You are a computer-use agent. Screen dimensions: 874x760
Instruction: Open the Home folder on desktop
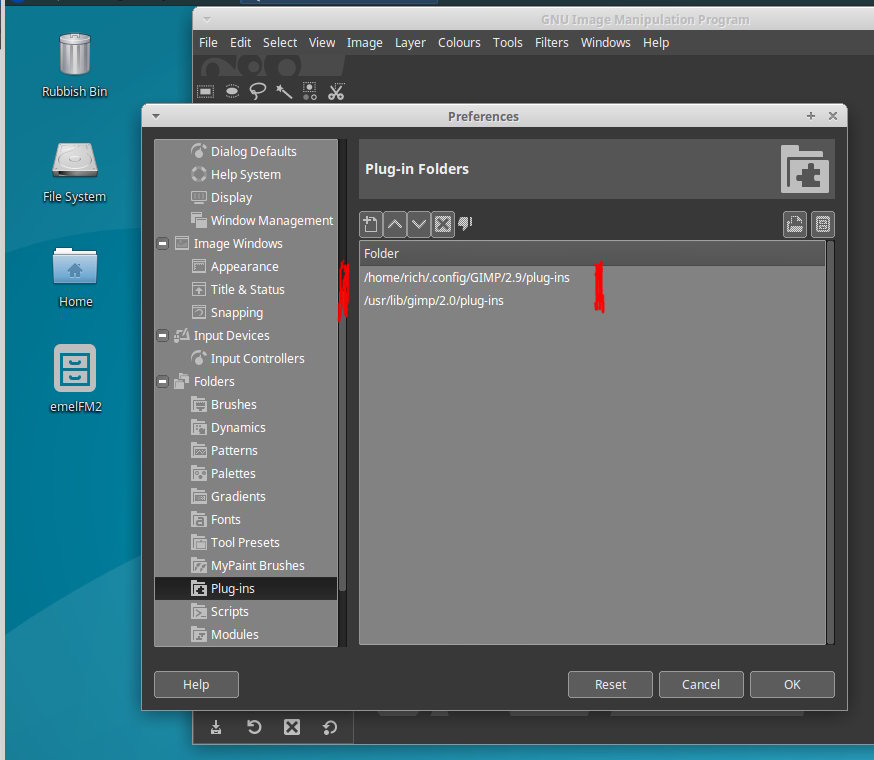pos(75,277)
